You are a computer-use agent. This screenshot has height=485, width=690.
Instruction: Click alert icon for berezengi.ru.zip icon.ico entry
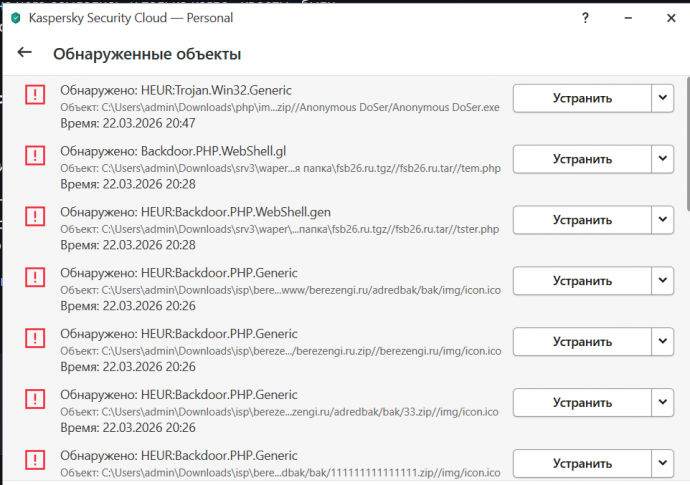pos(35,339)
